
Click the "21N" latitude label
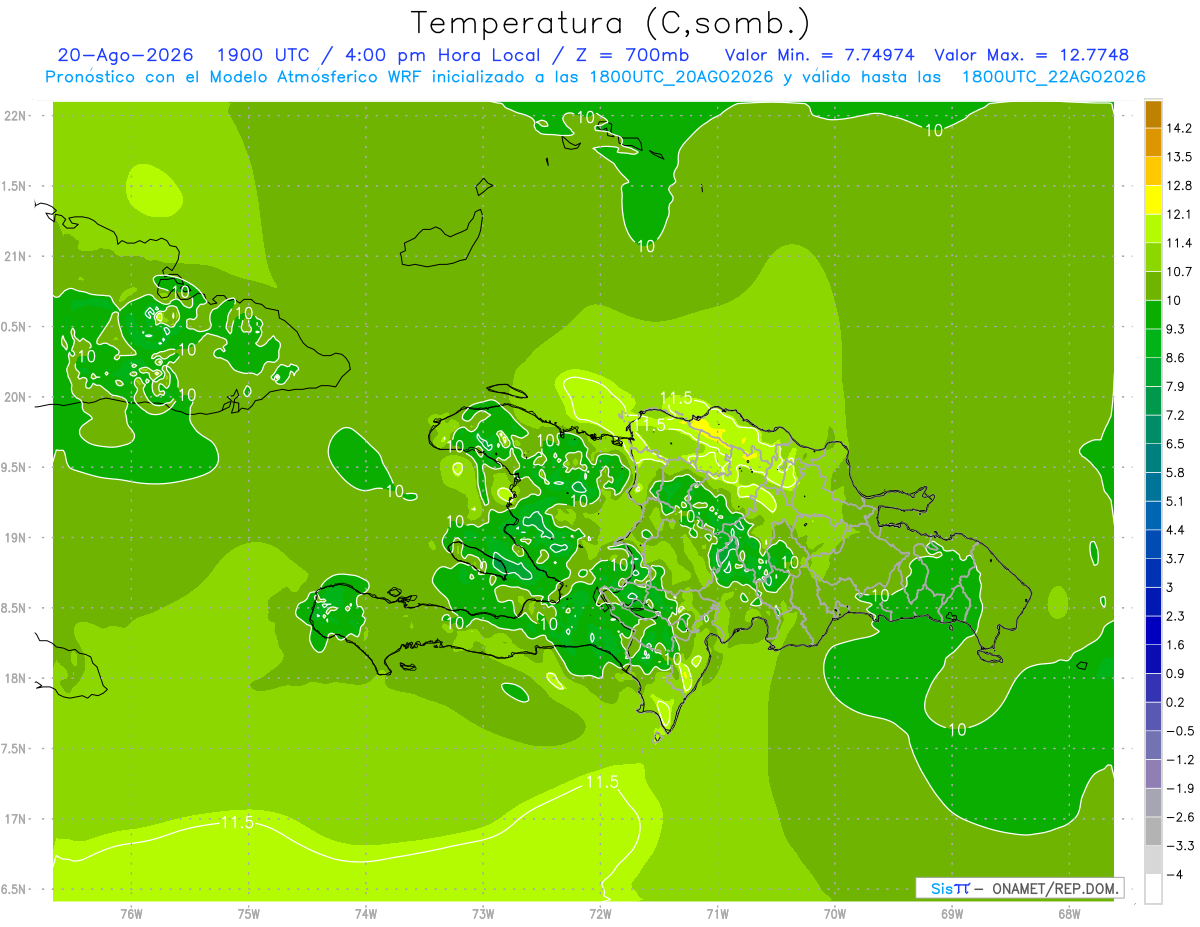(x=16, y=256)
